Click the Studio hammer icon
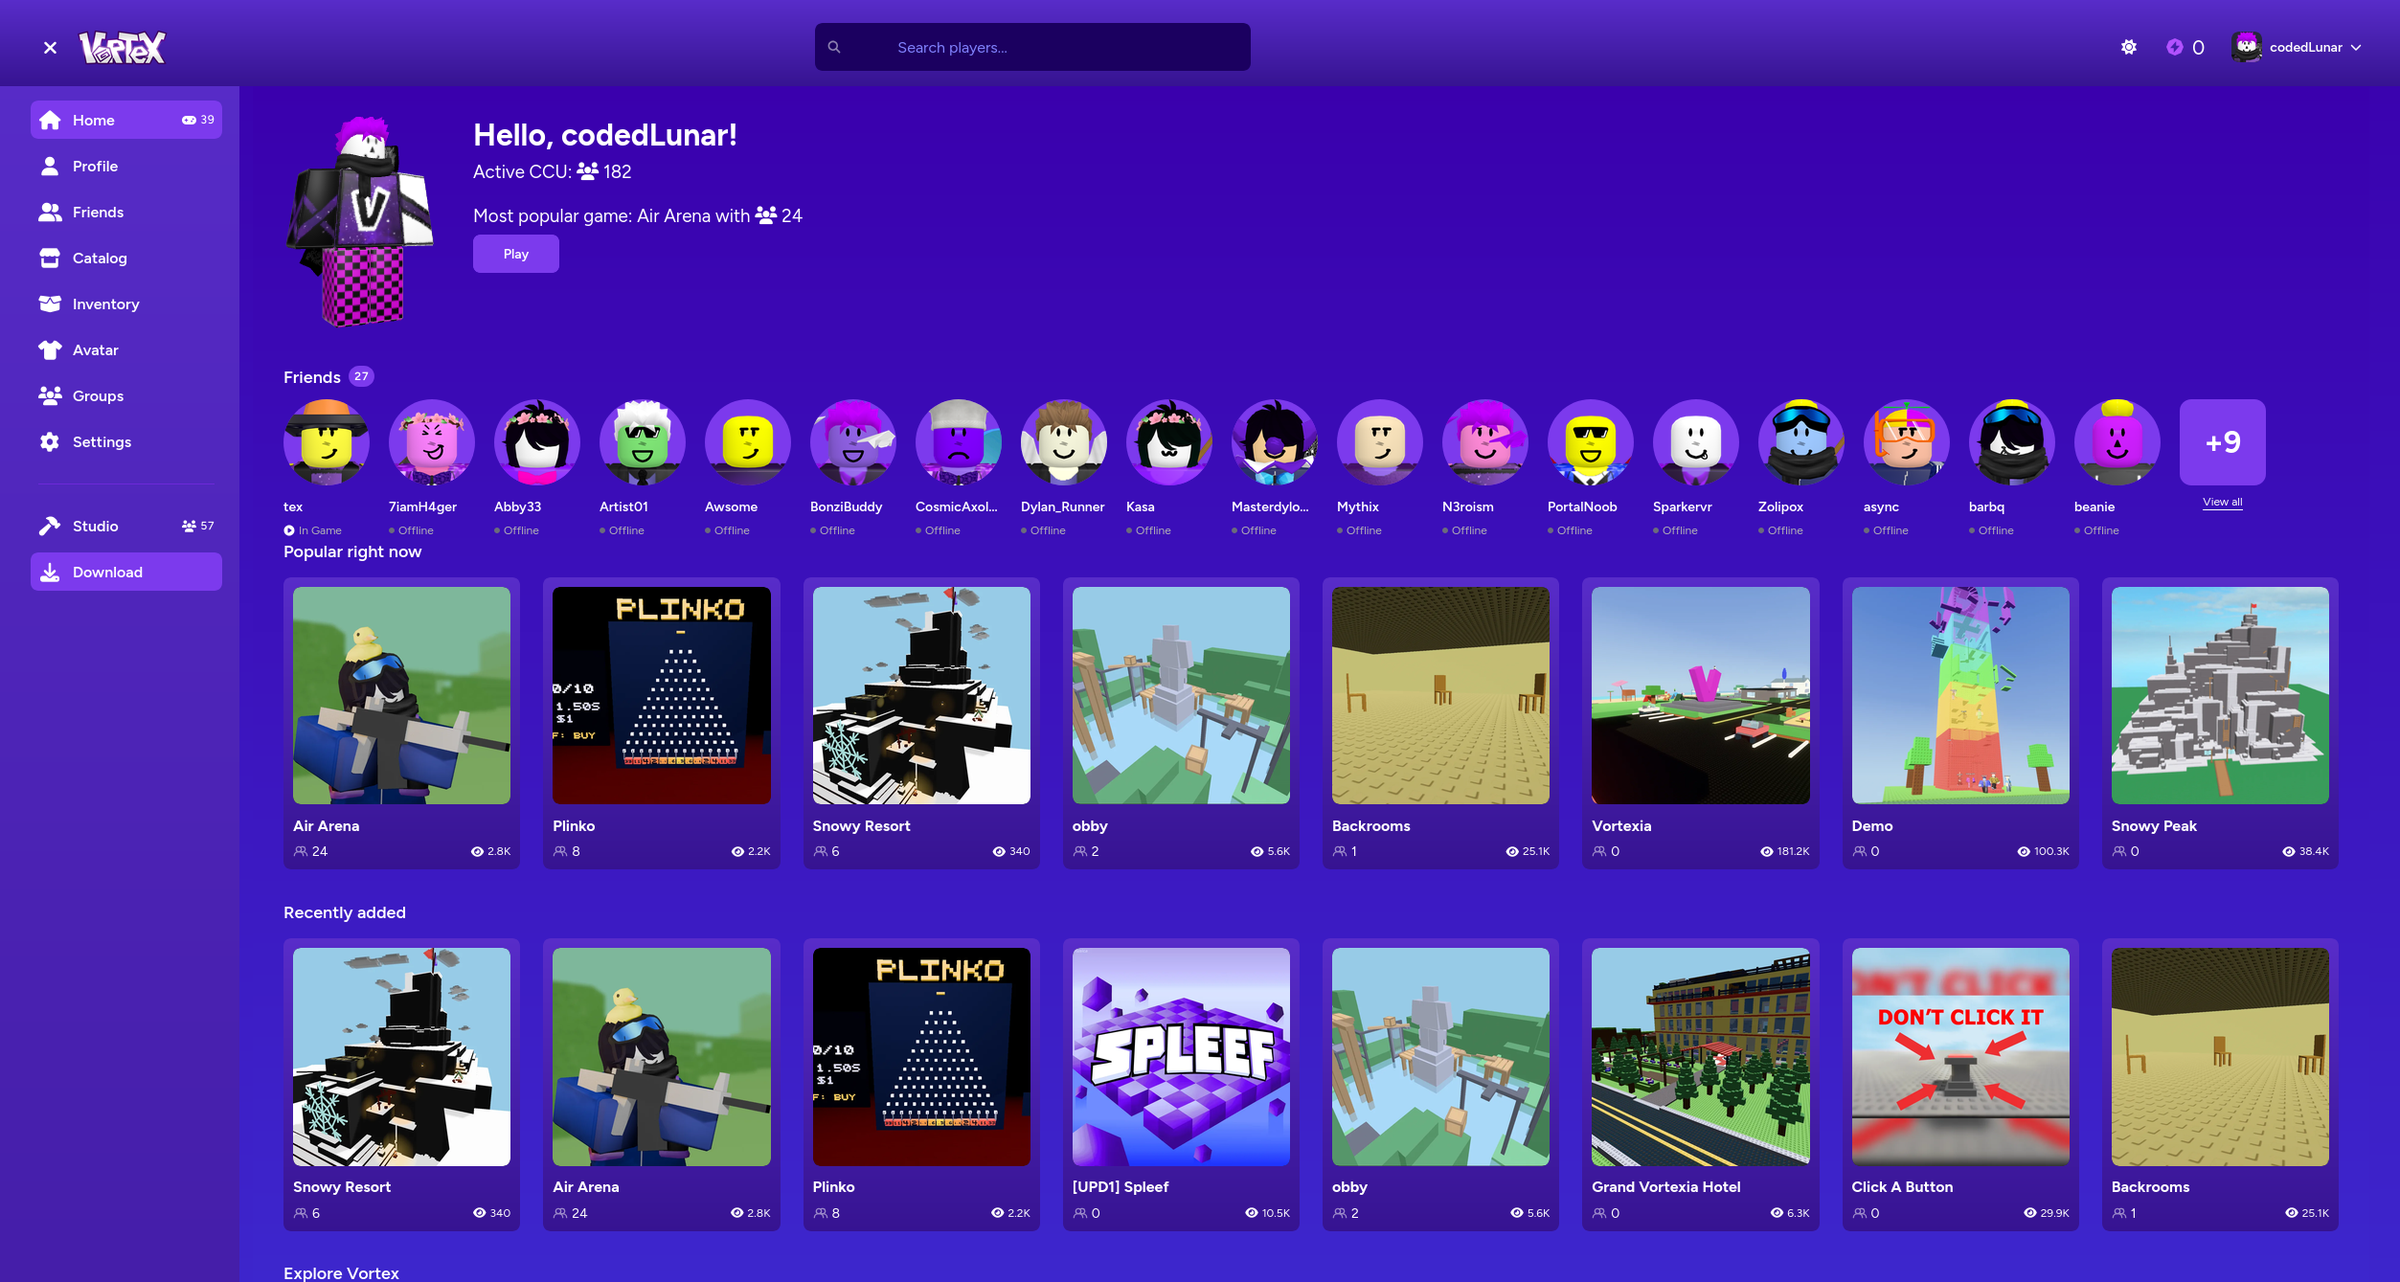 50,526
